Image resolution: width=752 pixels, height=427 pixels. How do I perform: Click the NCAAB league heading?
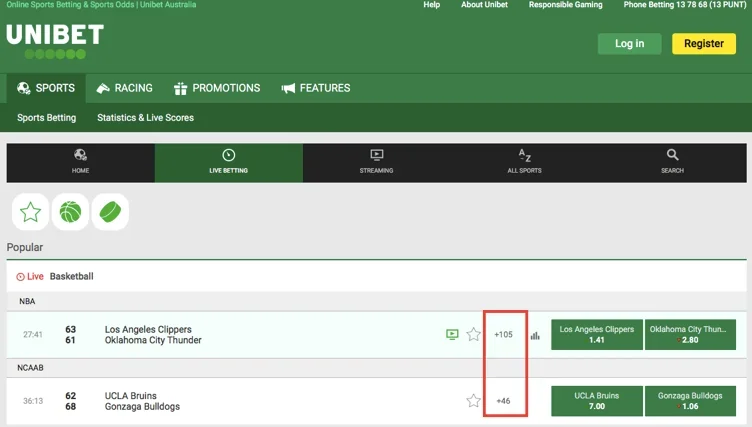coord(30,368)
